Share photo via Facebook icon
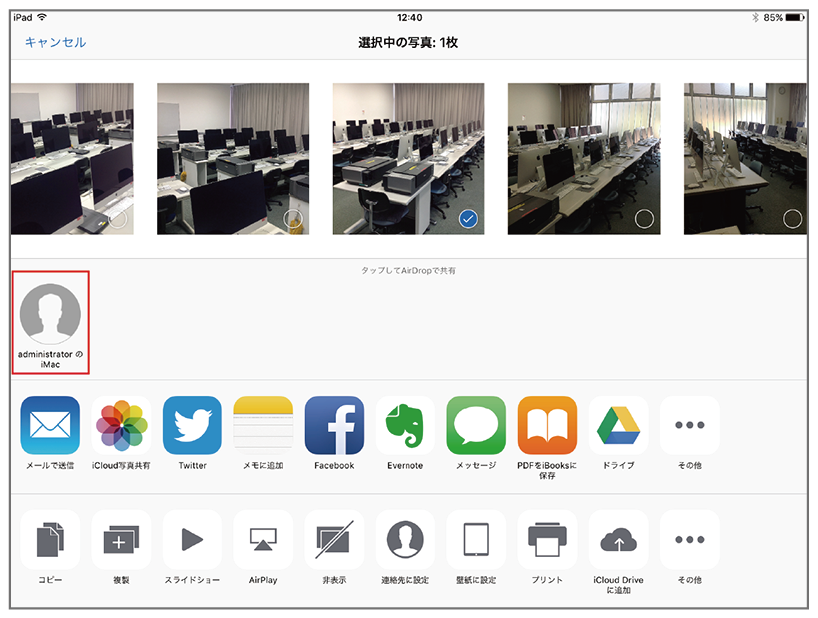 pos(334,426)
